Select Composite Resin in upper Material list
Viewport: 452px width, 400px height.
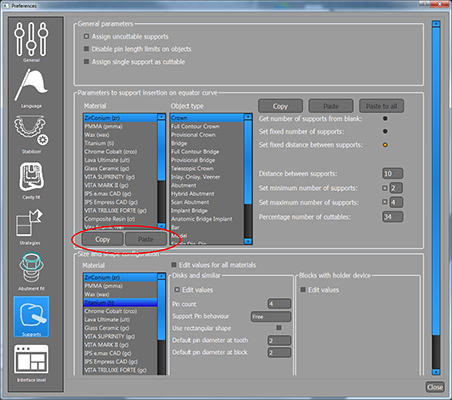click(x=120, y=219)
